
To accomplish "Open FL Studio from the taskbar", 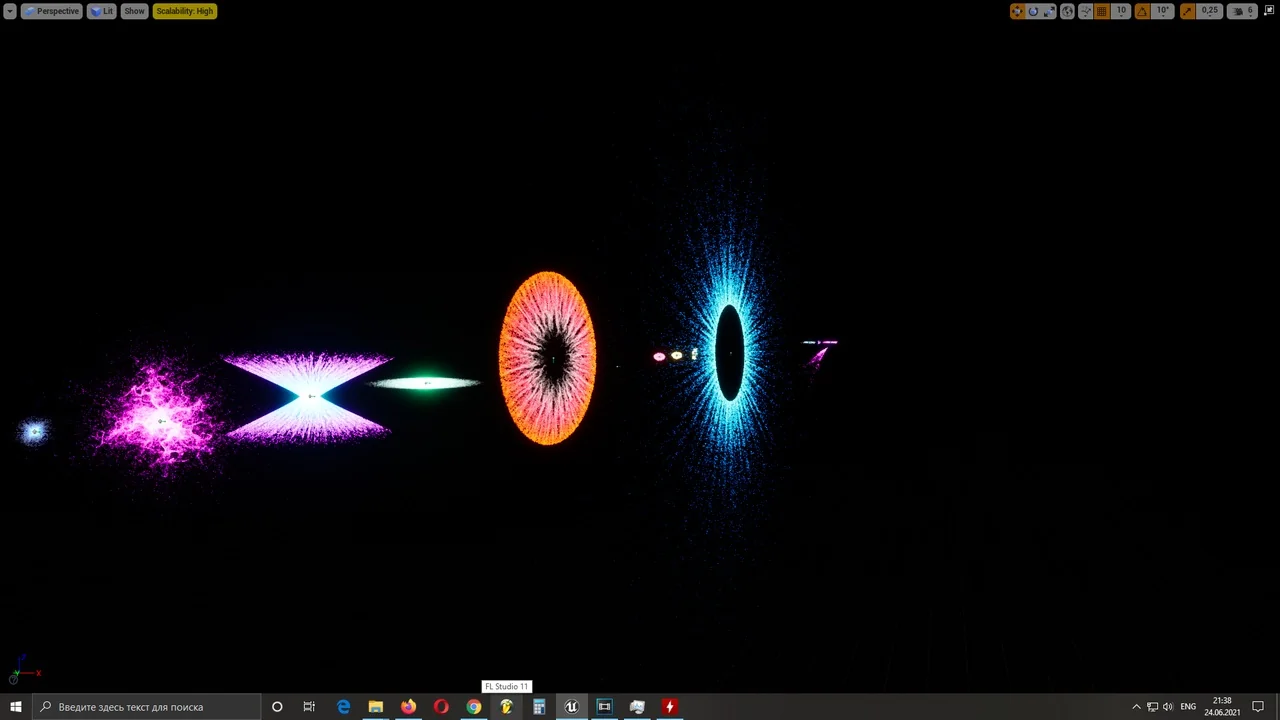I will pyautogui.click(x=506, y=707).
